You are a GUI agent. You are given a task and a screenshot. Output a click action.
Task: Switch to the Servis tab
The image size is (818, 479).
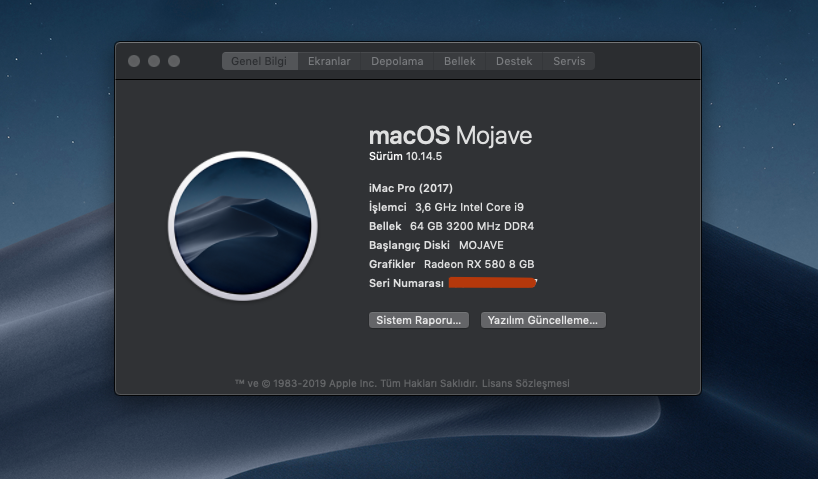click(569, 61)
